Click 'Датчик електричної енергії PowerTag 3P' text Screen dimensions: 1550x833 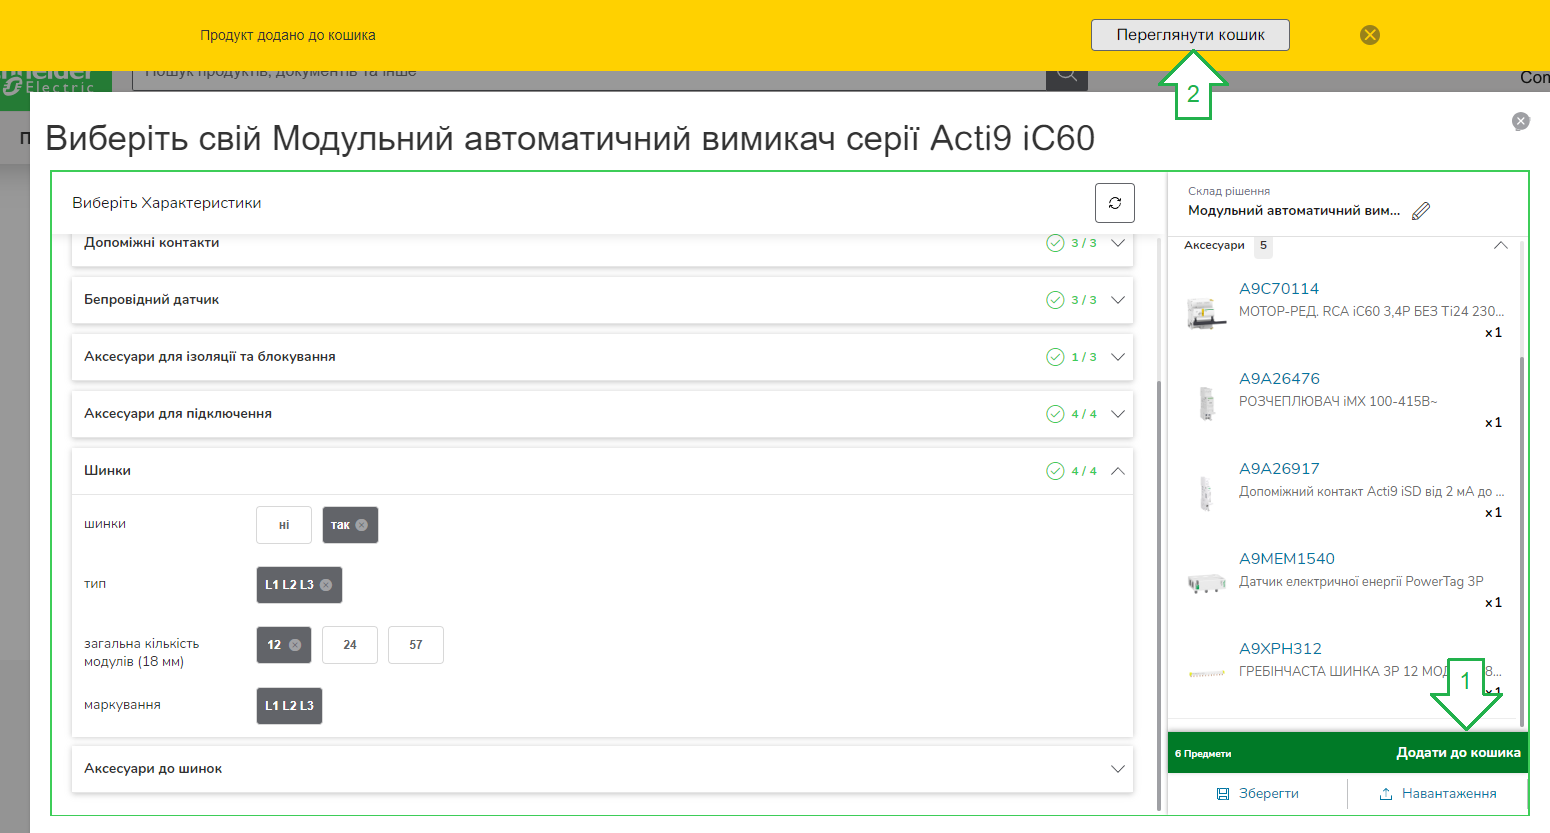(1361, 582)
